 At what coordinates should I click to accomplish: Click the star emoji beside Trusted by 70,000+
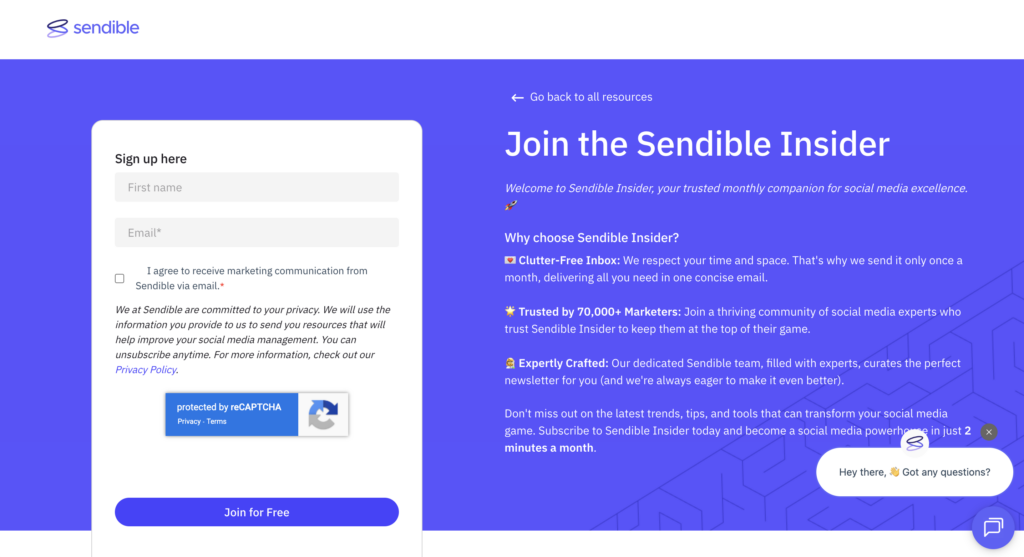[x=510, y=312]
